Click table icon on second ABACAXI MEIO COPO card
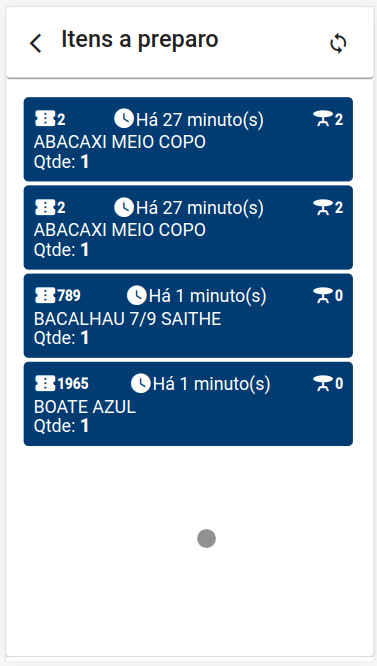 point(323,208)
